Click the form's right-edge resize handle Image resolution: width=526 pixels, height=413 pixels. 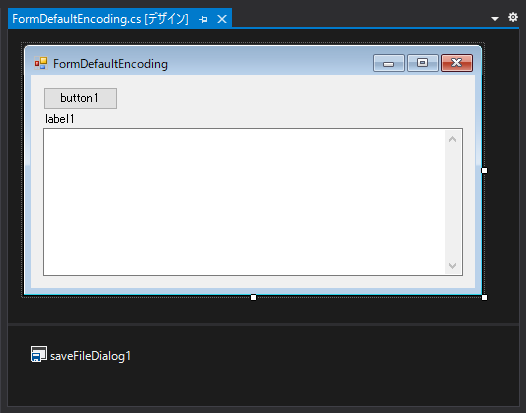(484, 170)
